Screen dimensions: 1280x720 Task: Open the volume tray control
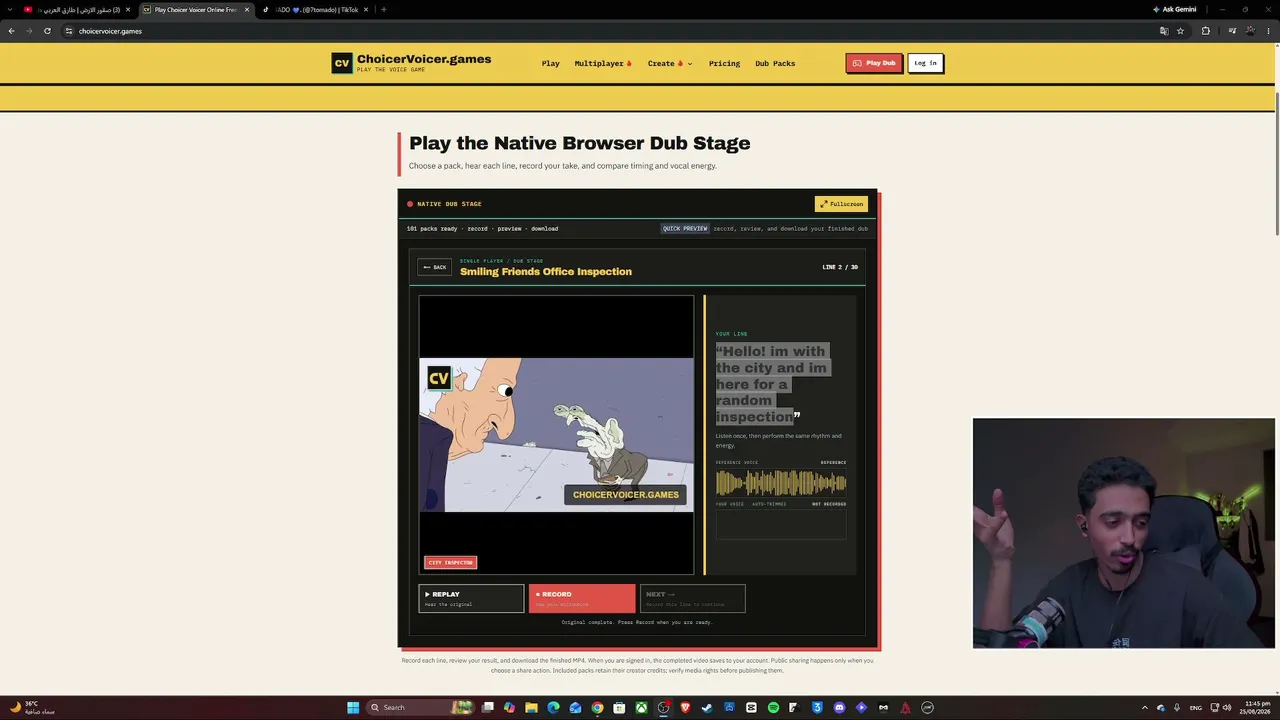(1227, 708)
